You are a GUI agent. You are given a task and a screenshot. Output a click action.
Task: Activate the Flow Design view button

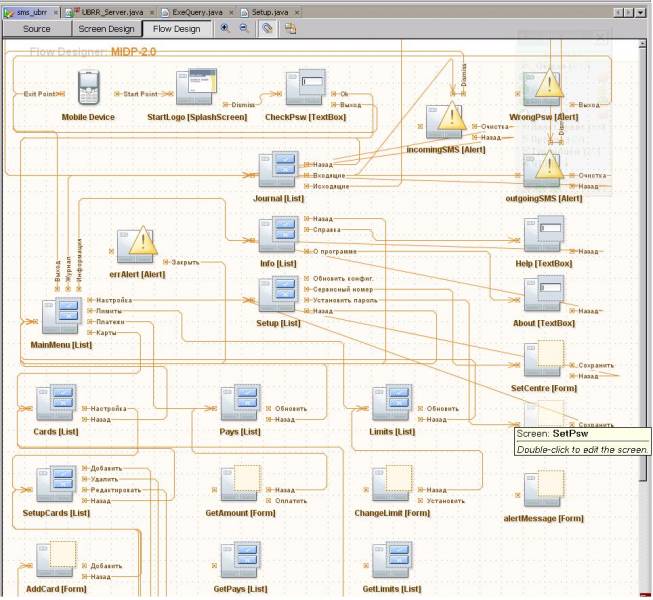tap(177, 29)
